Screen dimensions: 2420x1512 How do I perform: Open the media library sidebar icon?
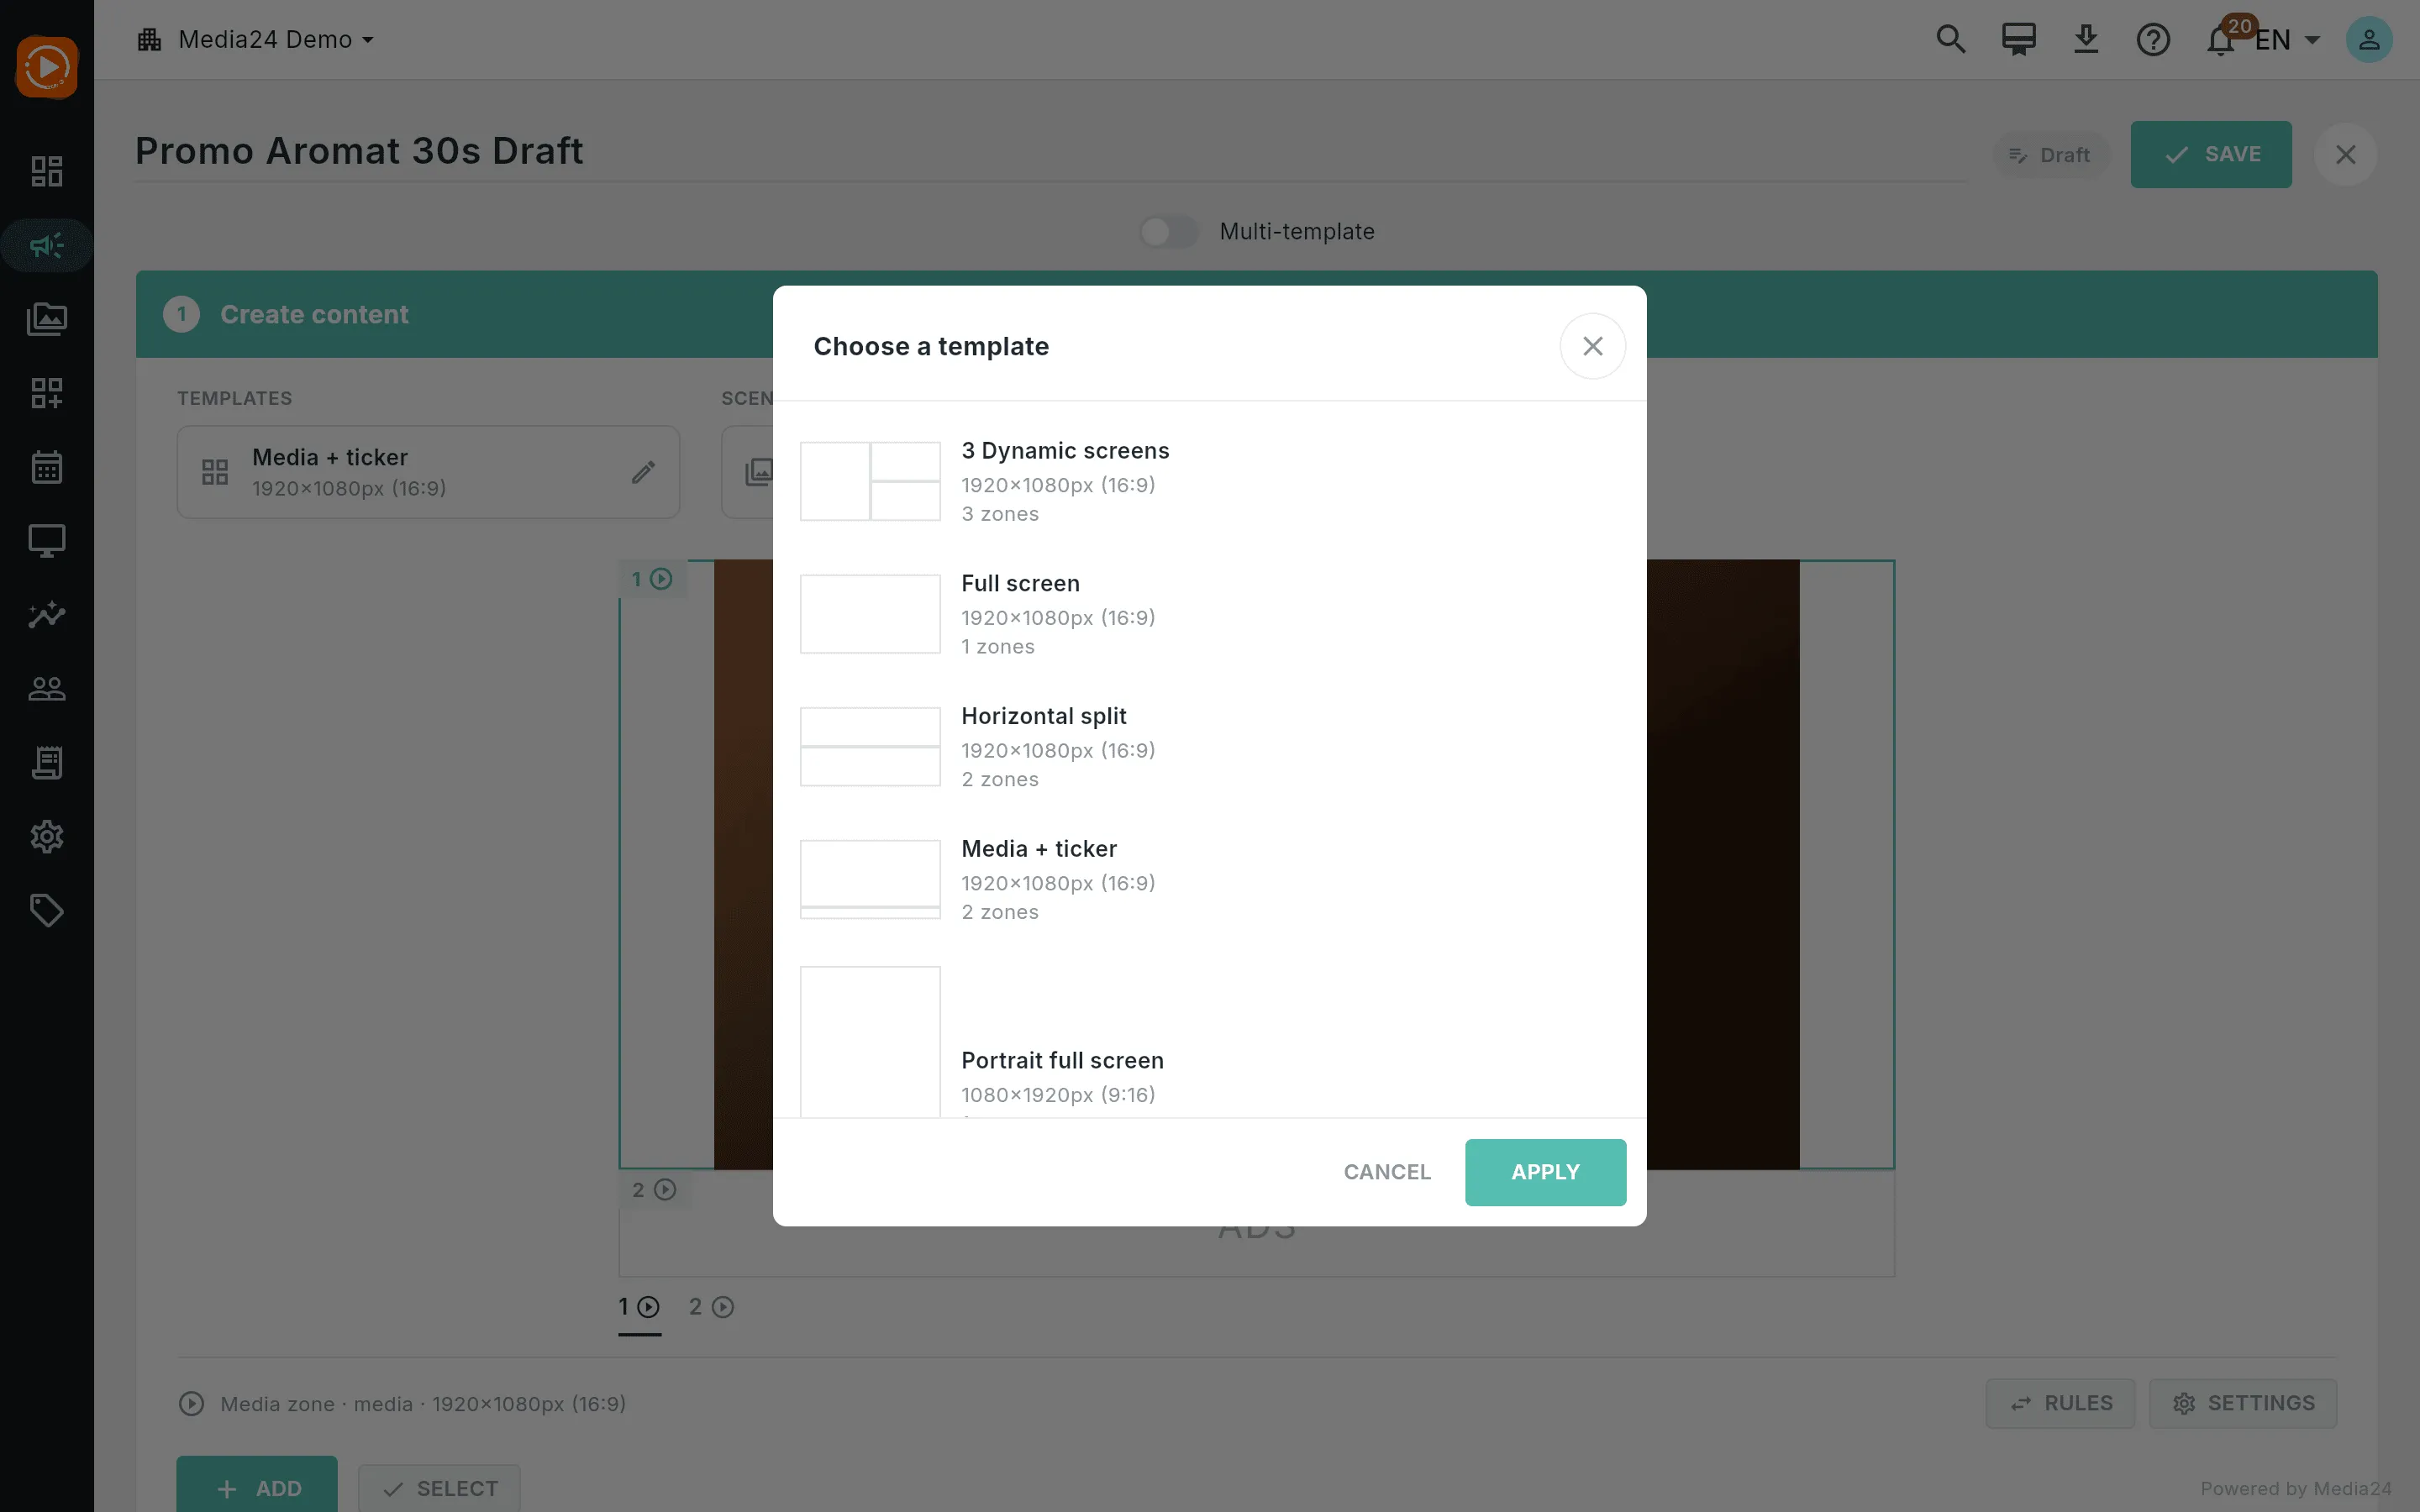[x=47, y=319]
